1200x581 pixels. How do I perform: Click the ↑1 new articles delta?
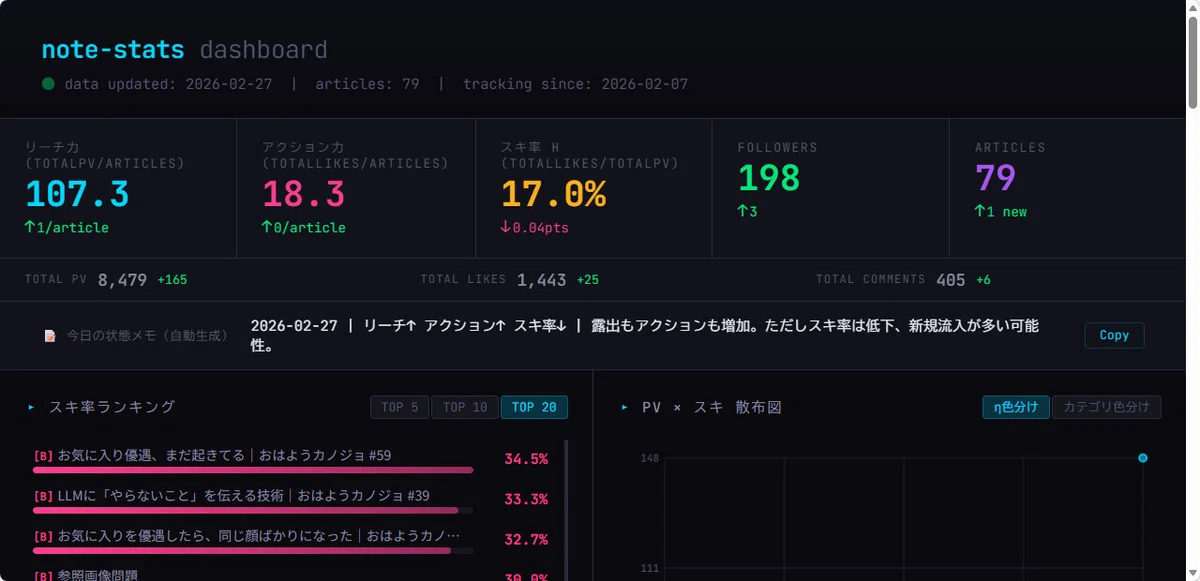click(1001, 211)
